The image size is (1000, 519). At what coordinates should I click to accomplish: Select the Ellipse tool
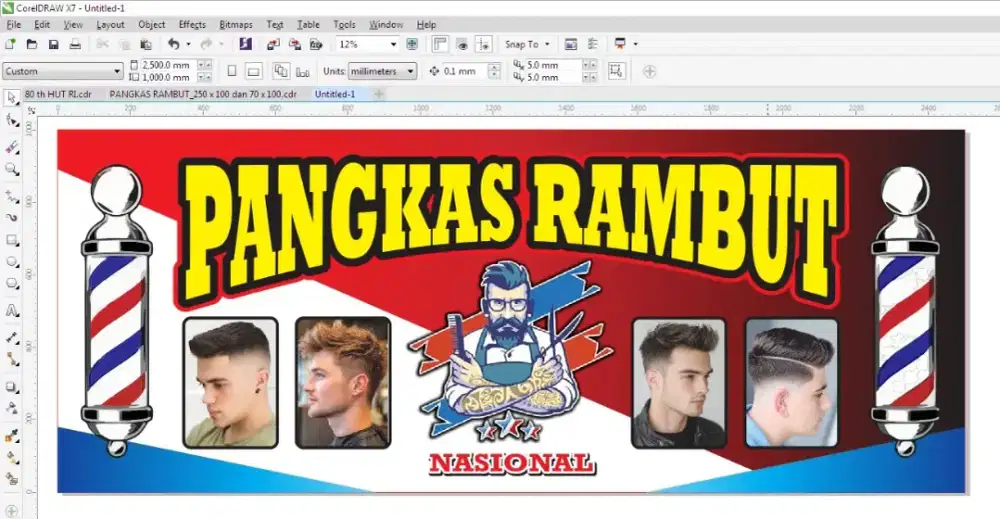(x=12, y=262)
